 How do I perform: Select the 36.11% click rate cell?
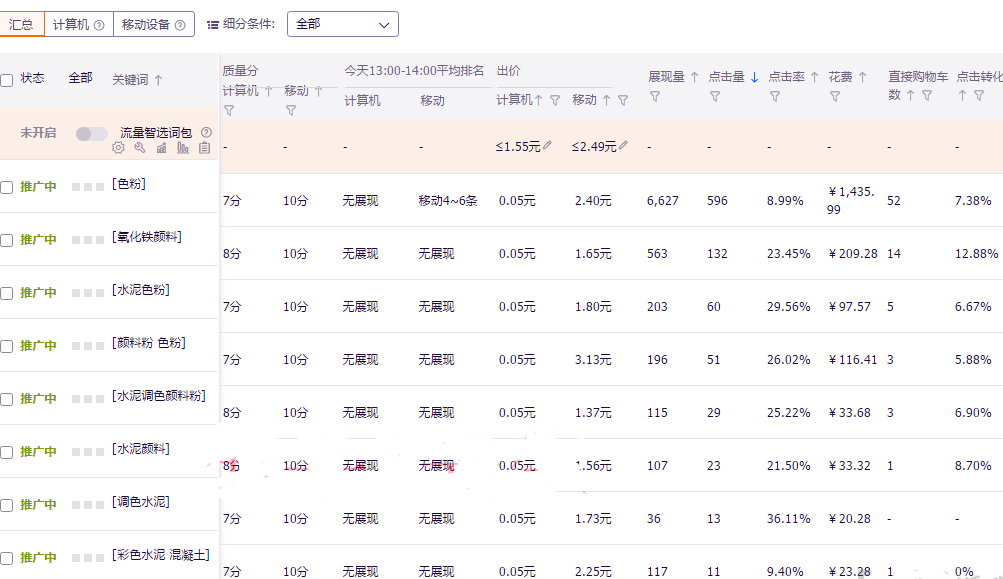(789, 519)
